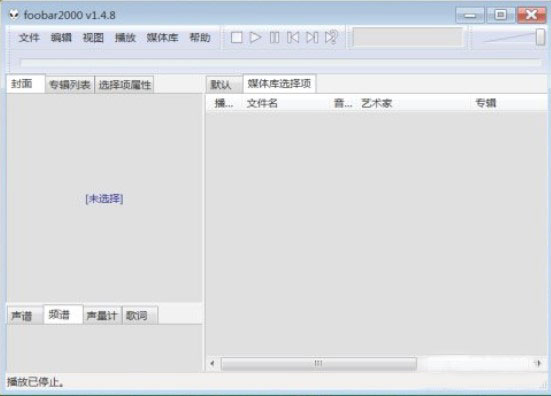Start playback with the Play icon
The width and height of the screenshot is (551, 396).
click(x=255, y=37)
